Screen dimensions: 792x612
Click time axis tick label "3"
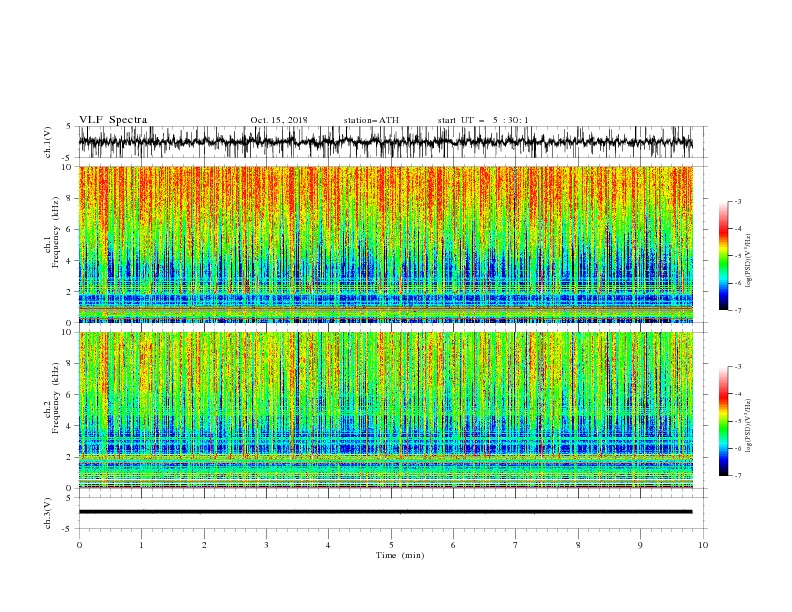pyautogui.click(x=267, y=545)
